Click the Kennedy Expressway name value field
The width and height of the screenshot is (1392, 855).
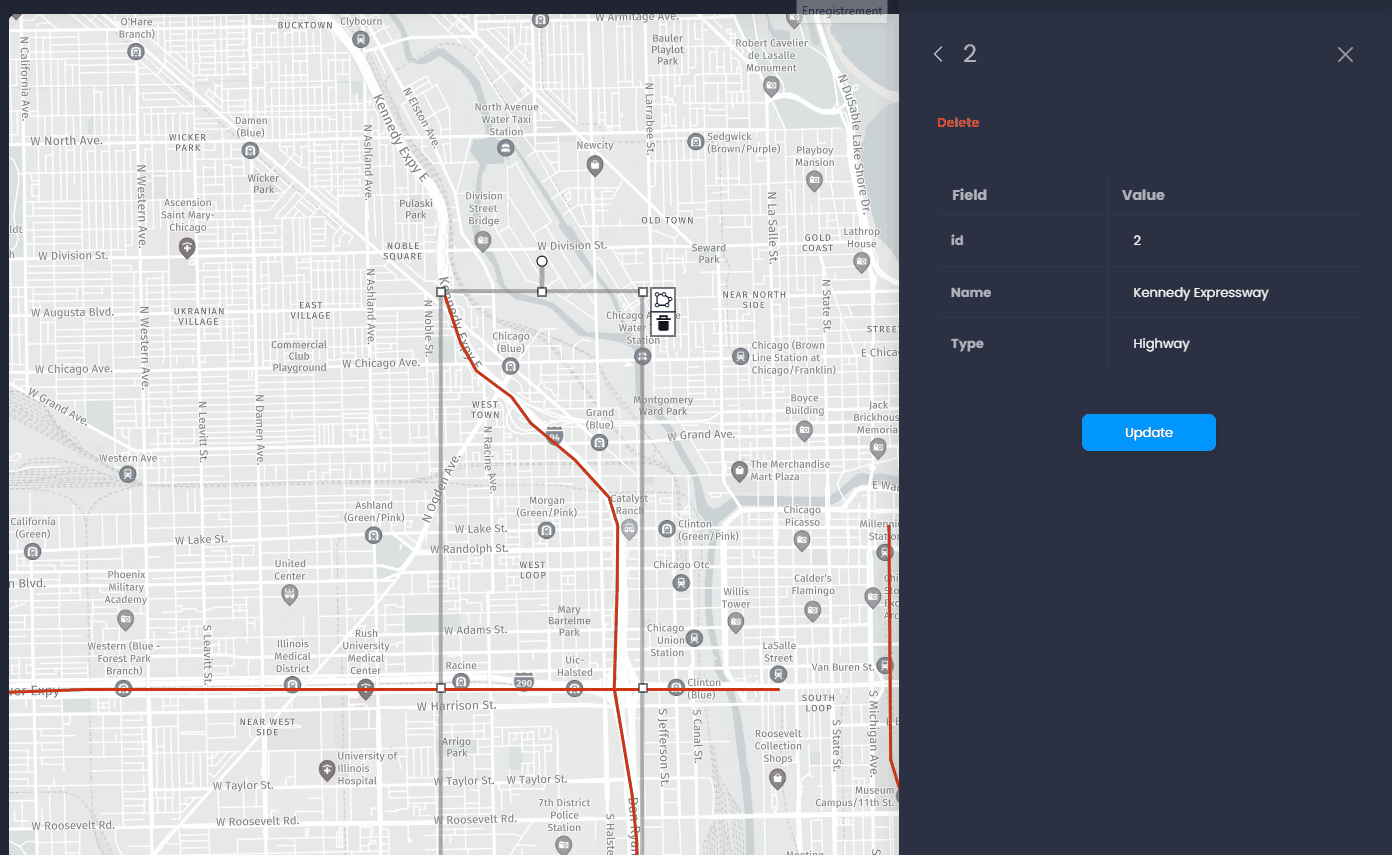1237,293
